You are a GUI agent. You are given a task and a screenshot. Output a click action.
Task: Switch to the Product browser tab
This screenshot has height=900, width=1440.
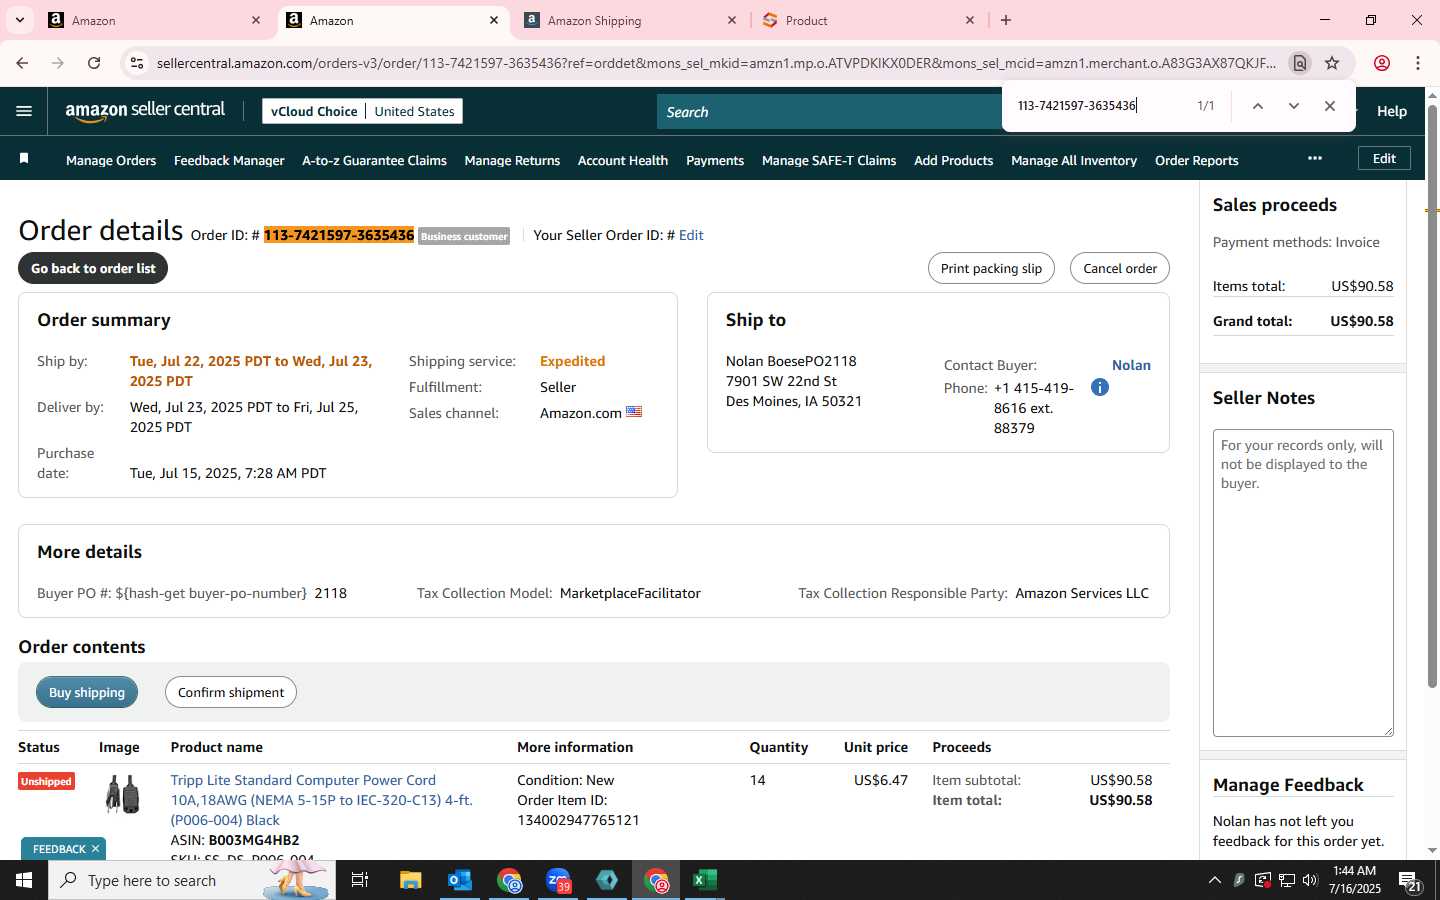click(x=870, y=20)
